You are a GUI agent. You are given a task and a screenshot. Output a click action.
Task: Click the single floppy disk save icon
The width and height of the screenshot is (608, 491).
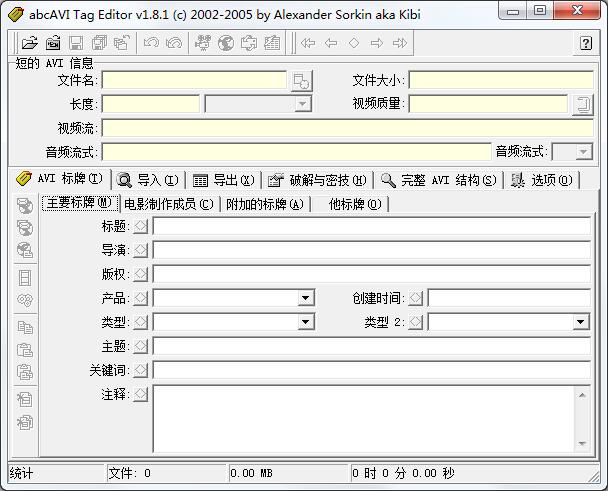pyautogui.click(x=76, y=43)
